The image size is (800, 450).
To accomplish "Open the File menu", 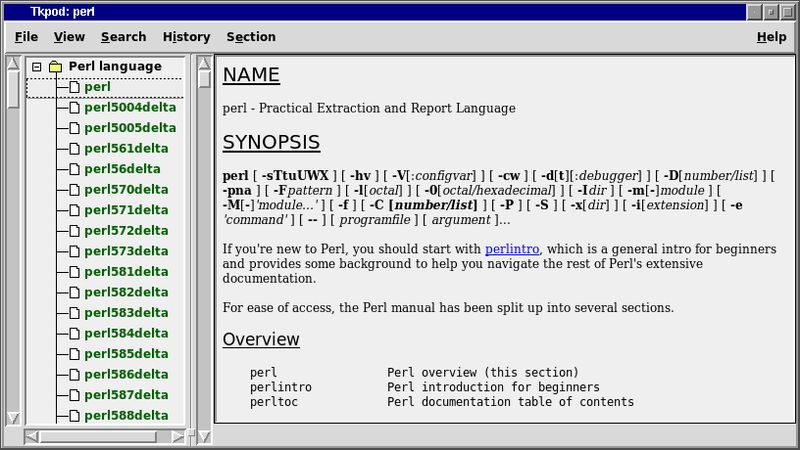I will click(x=26, y=37).
